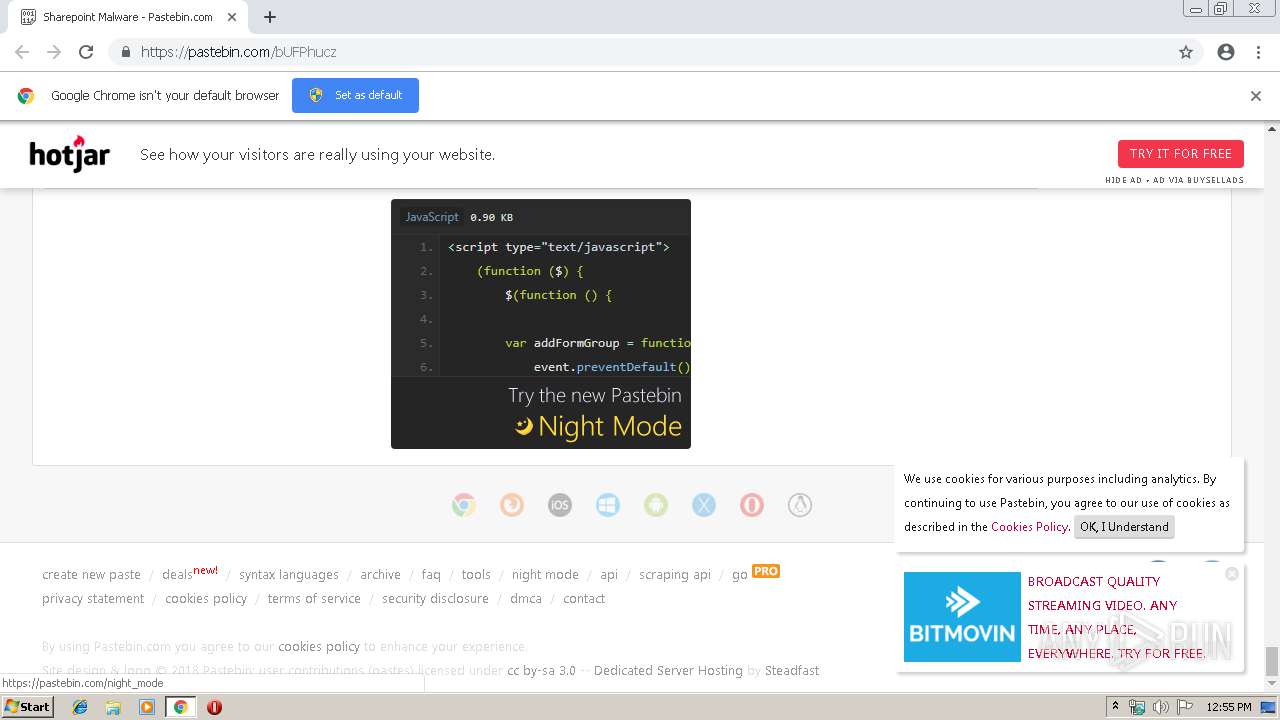
Task: Open the taskbar clock showing 12:55 PM
Action: 1229,707
